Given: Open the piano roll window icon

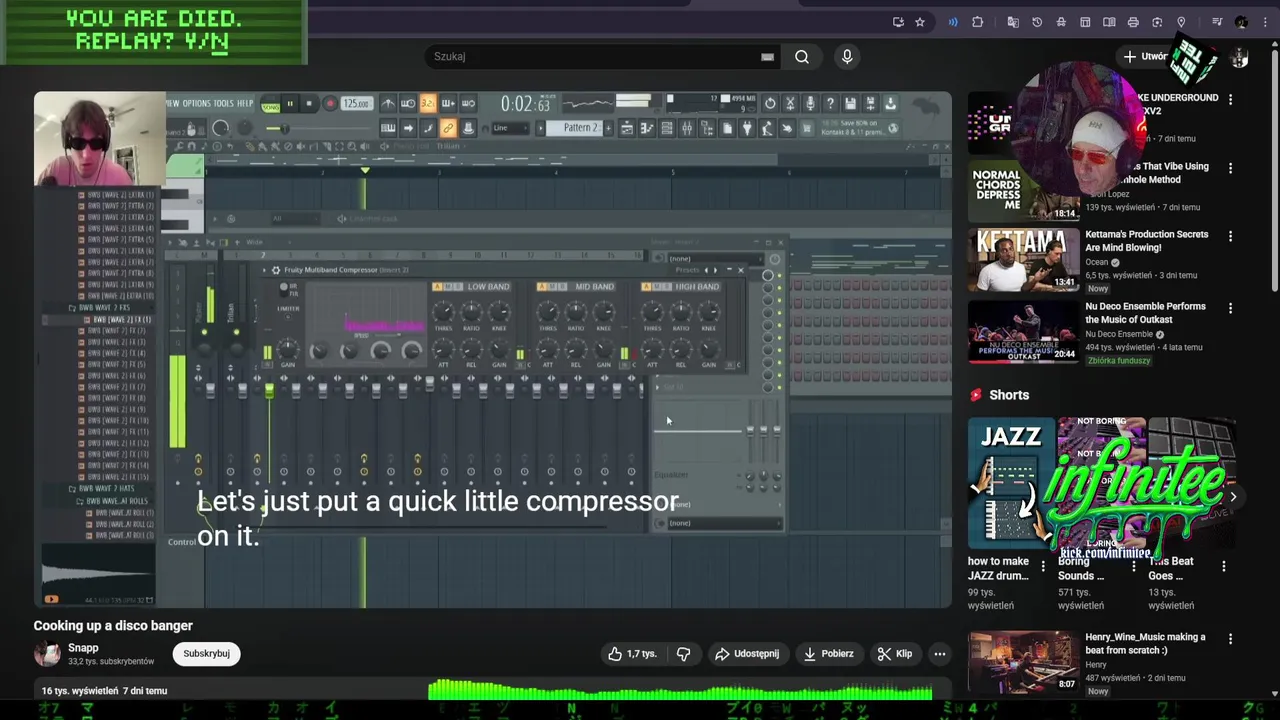Looking at the screenshot, I should pyautogui.click(x=646, y=128).
